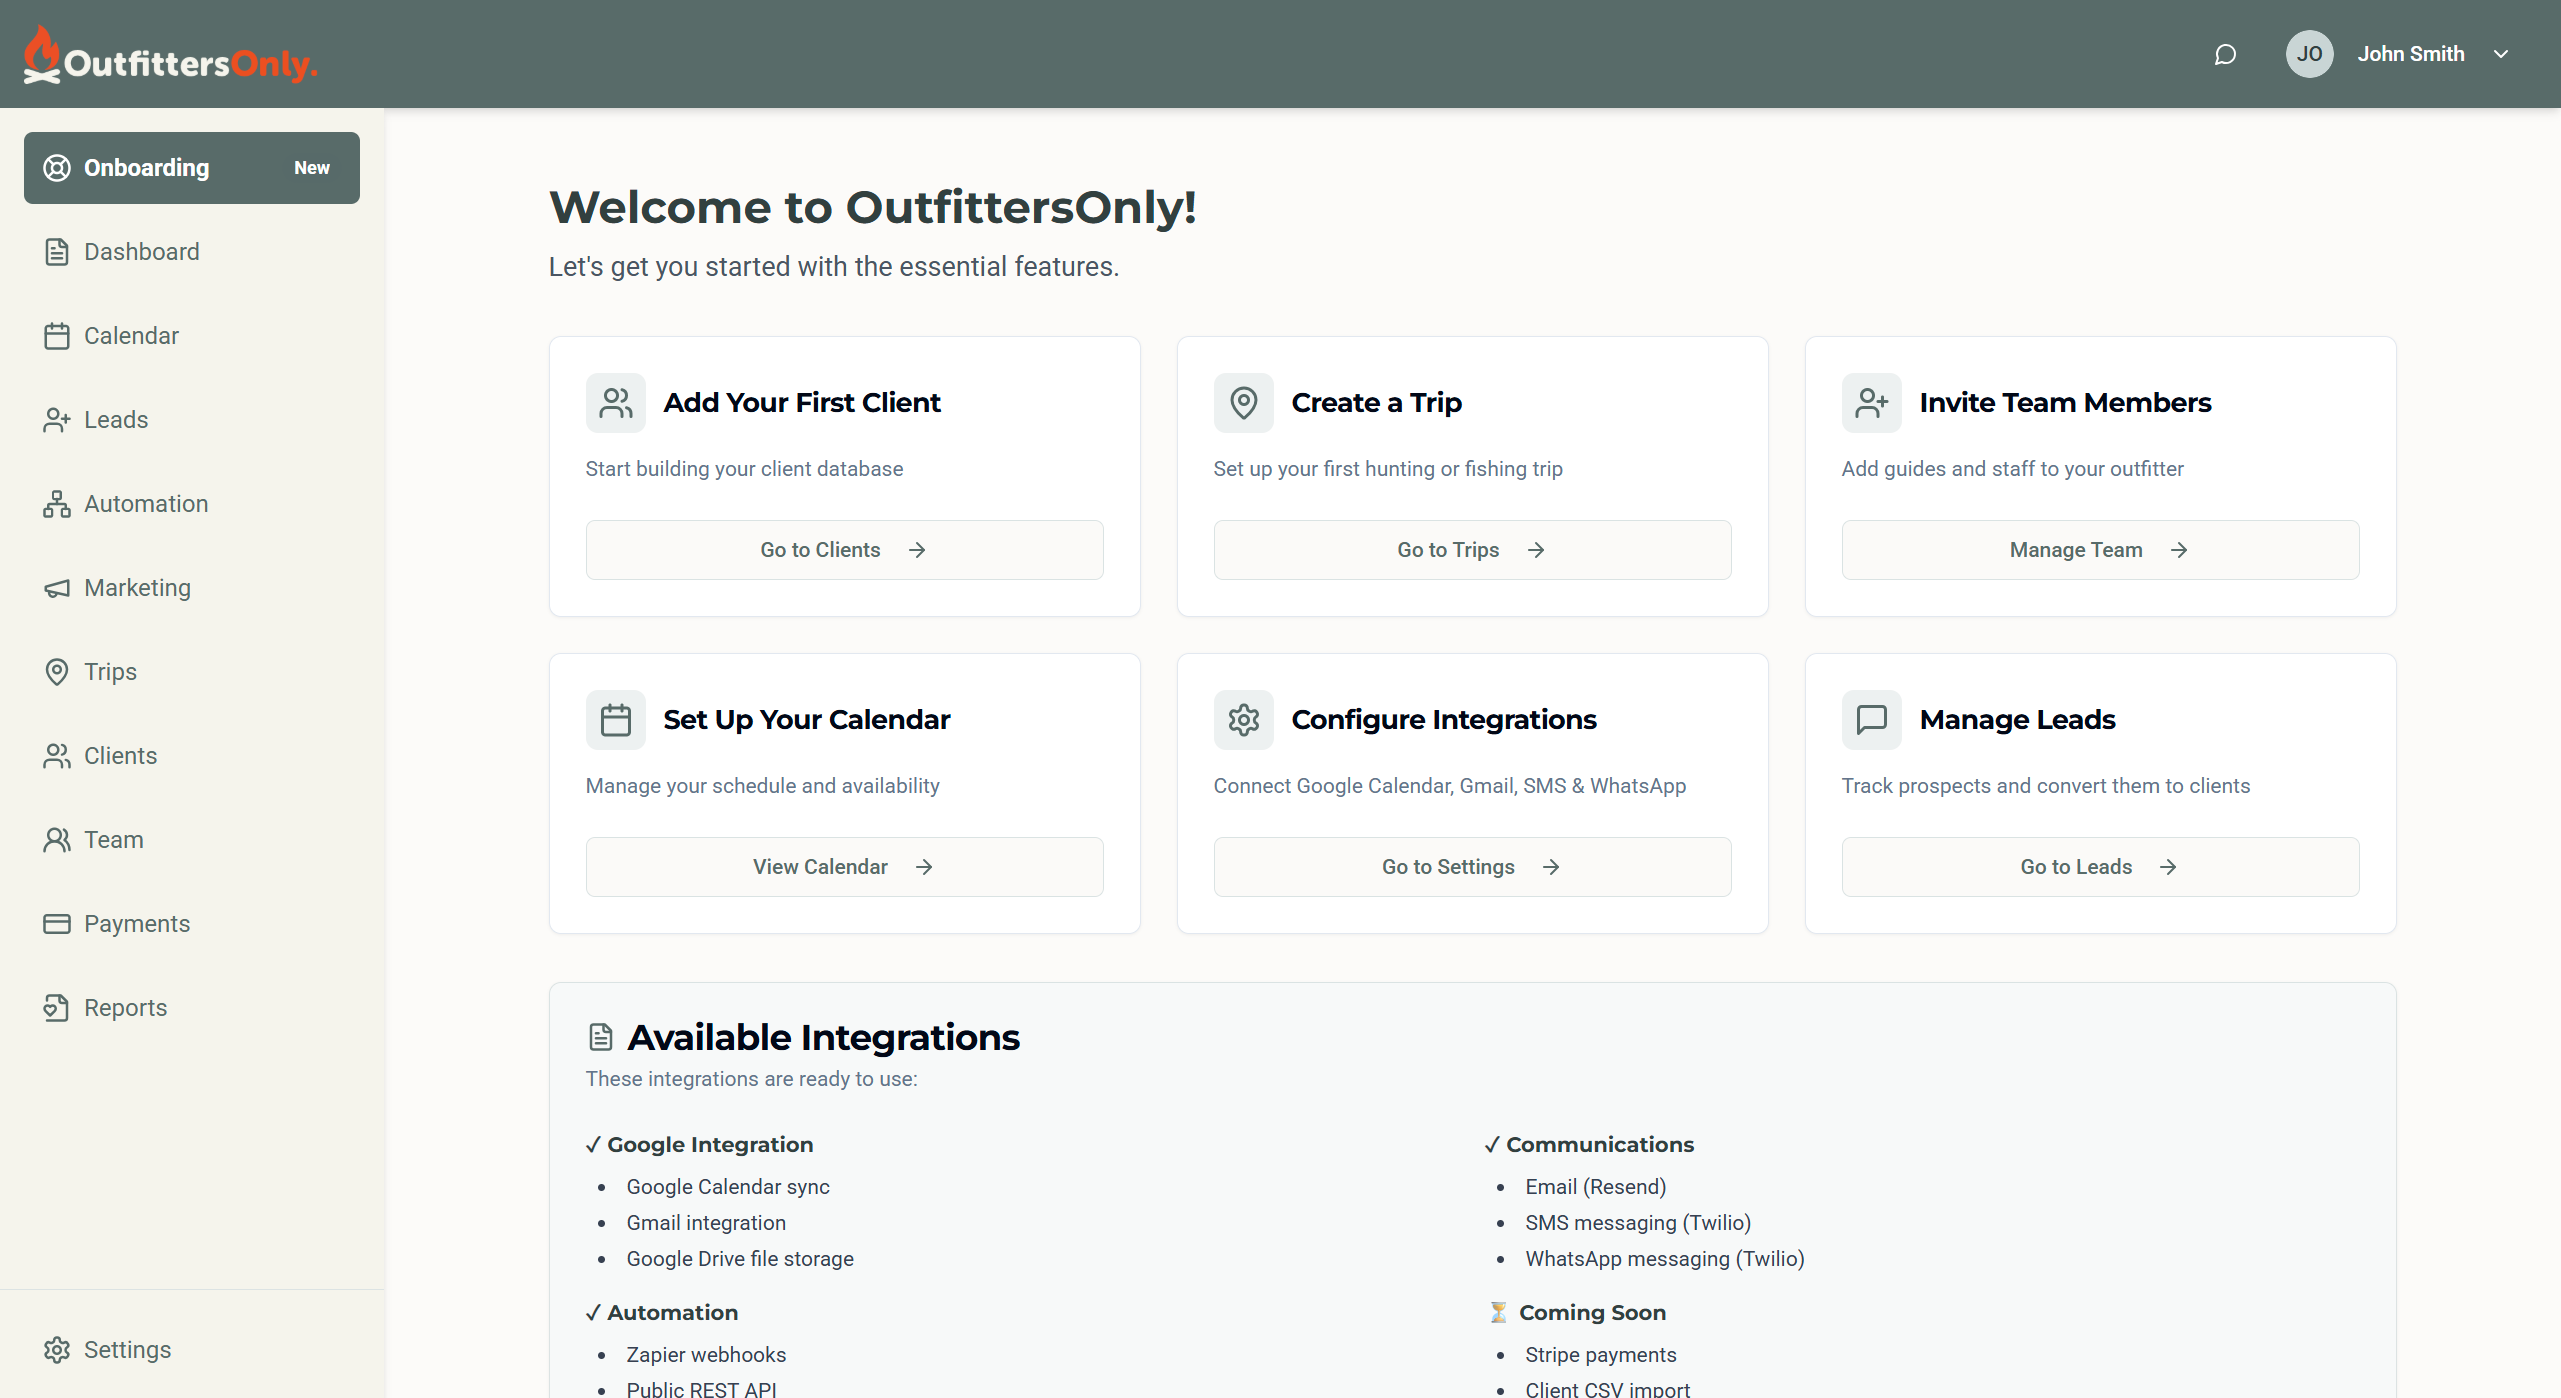Screen dimensions: 2561x1398
Task: Click the add-user icon on Invite Team Members card
Action: pyautogui.click(x=1871, y=403)
